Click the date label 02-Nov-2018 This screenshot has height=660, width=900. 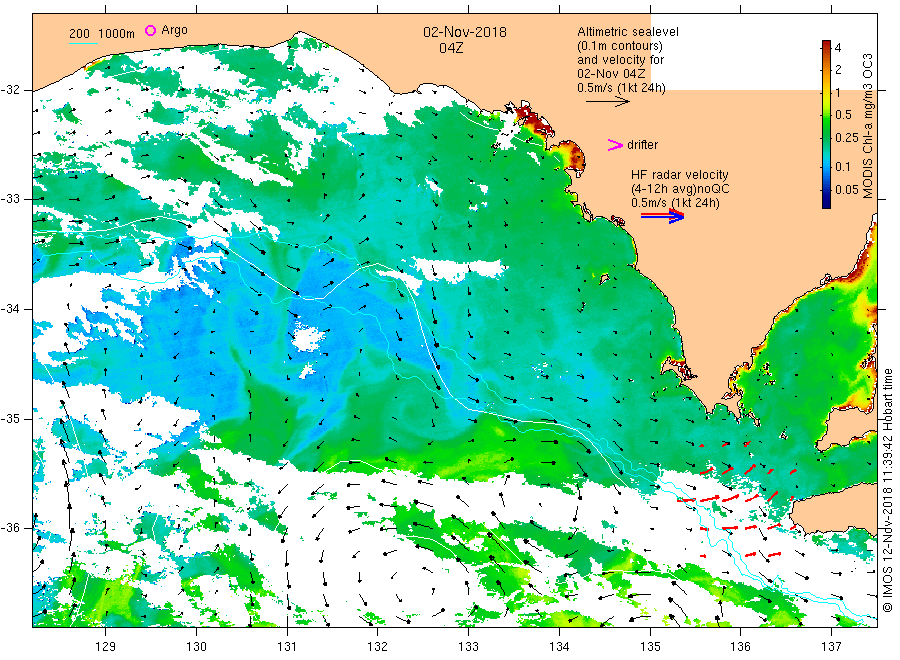click(x=465, y=32)
